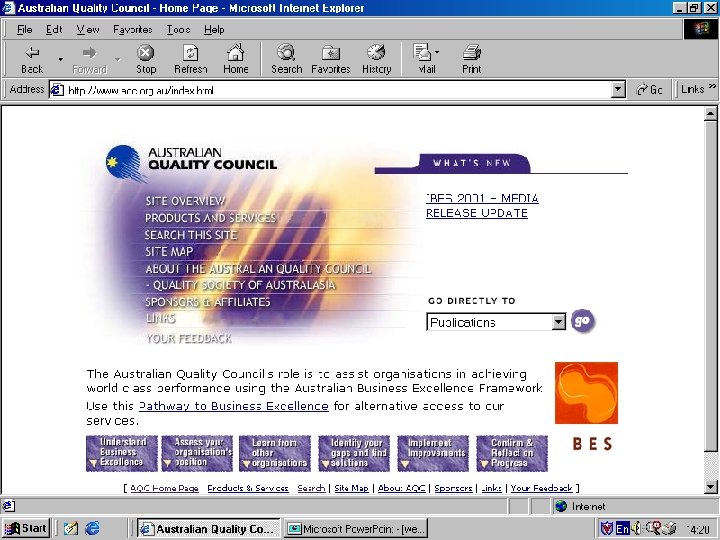Click Quality Society of Australasia link
The image size is (720, 540).
tap(240, 285)
